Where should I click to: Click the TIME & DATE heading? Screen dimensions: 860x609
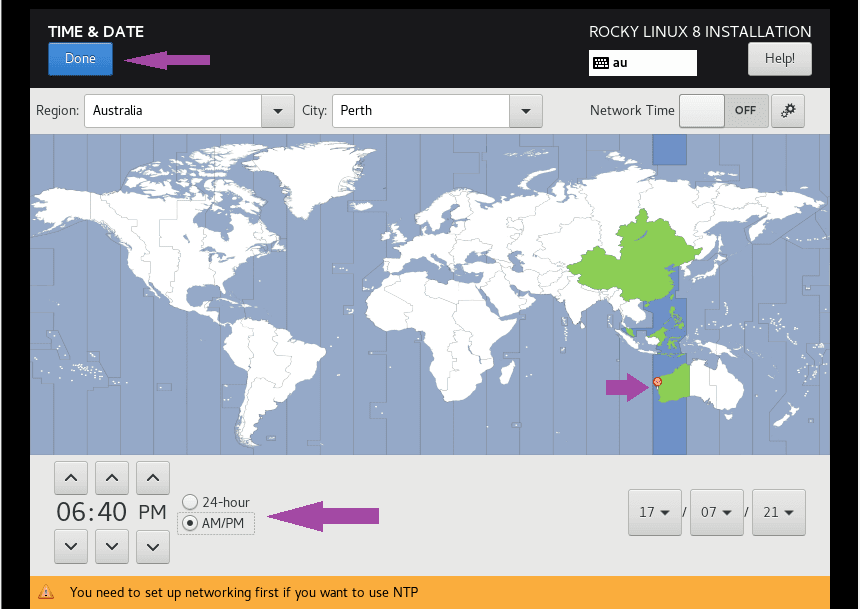pos(96,32)
